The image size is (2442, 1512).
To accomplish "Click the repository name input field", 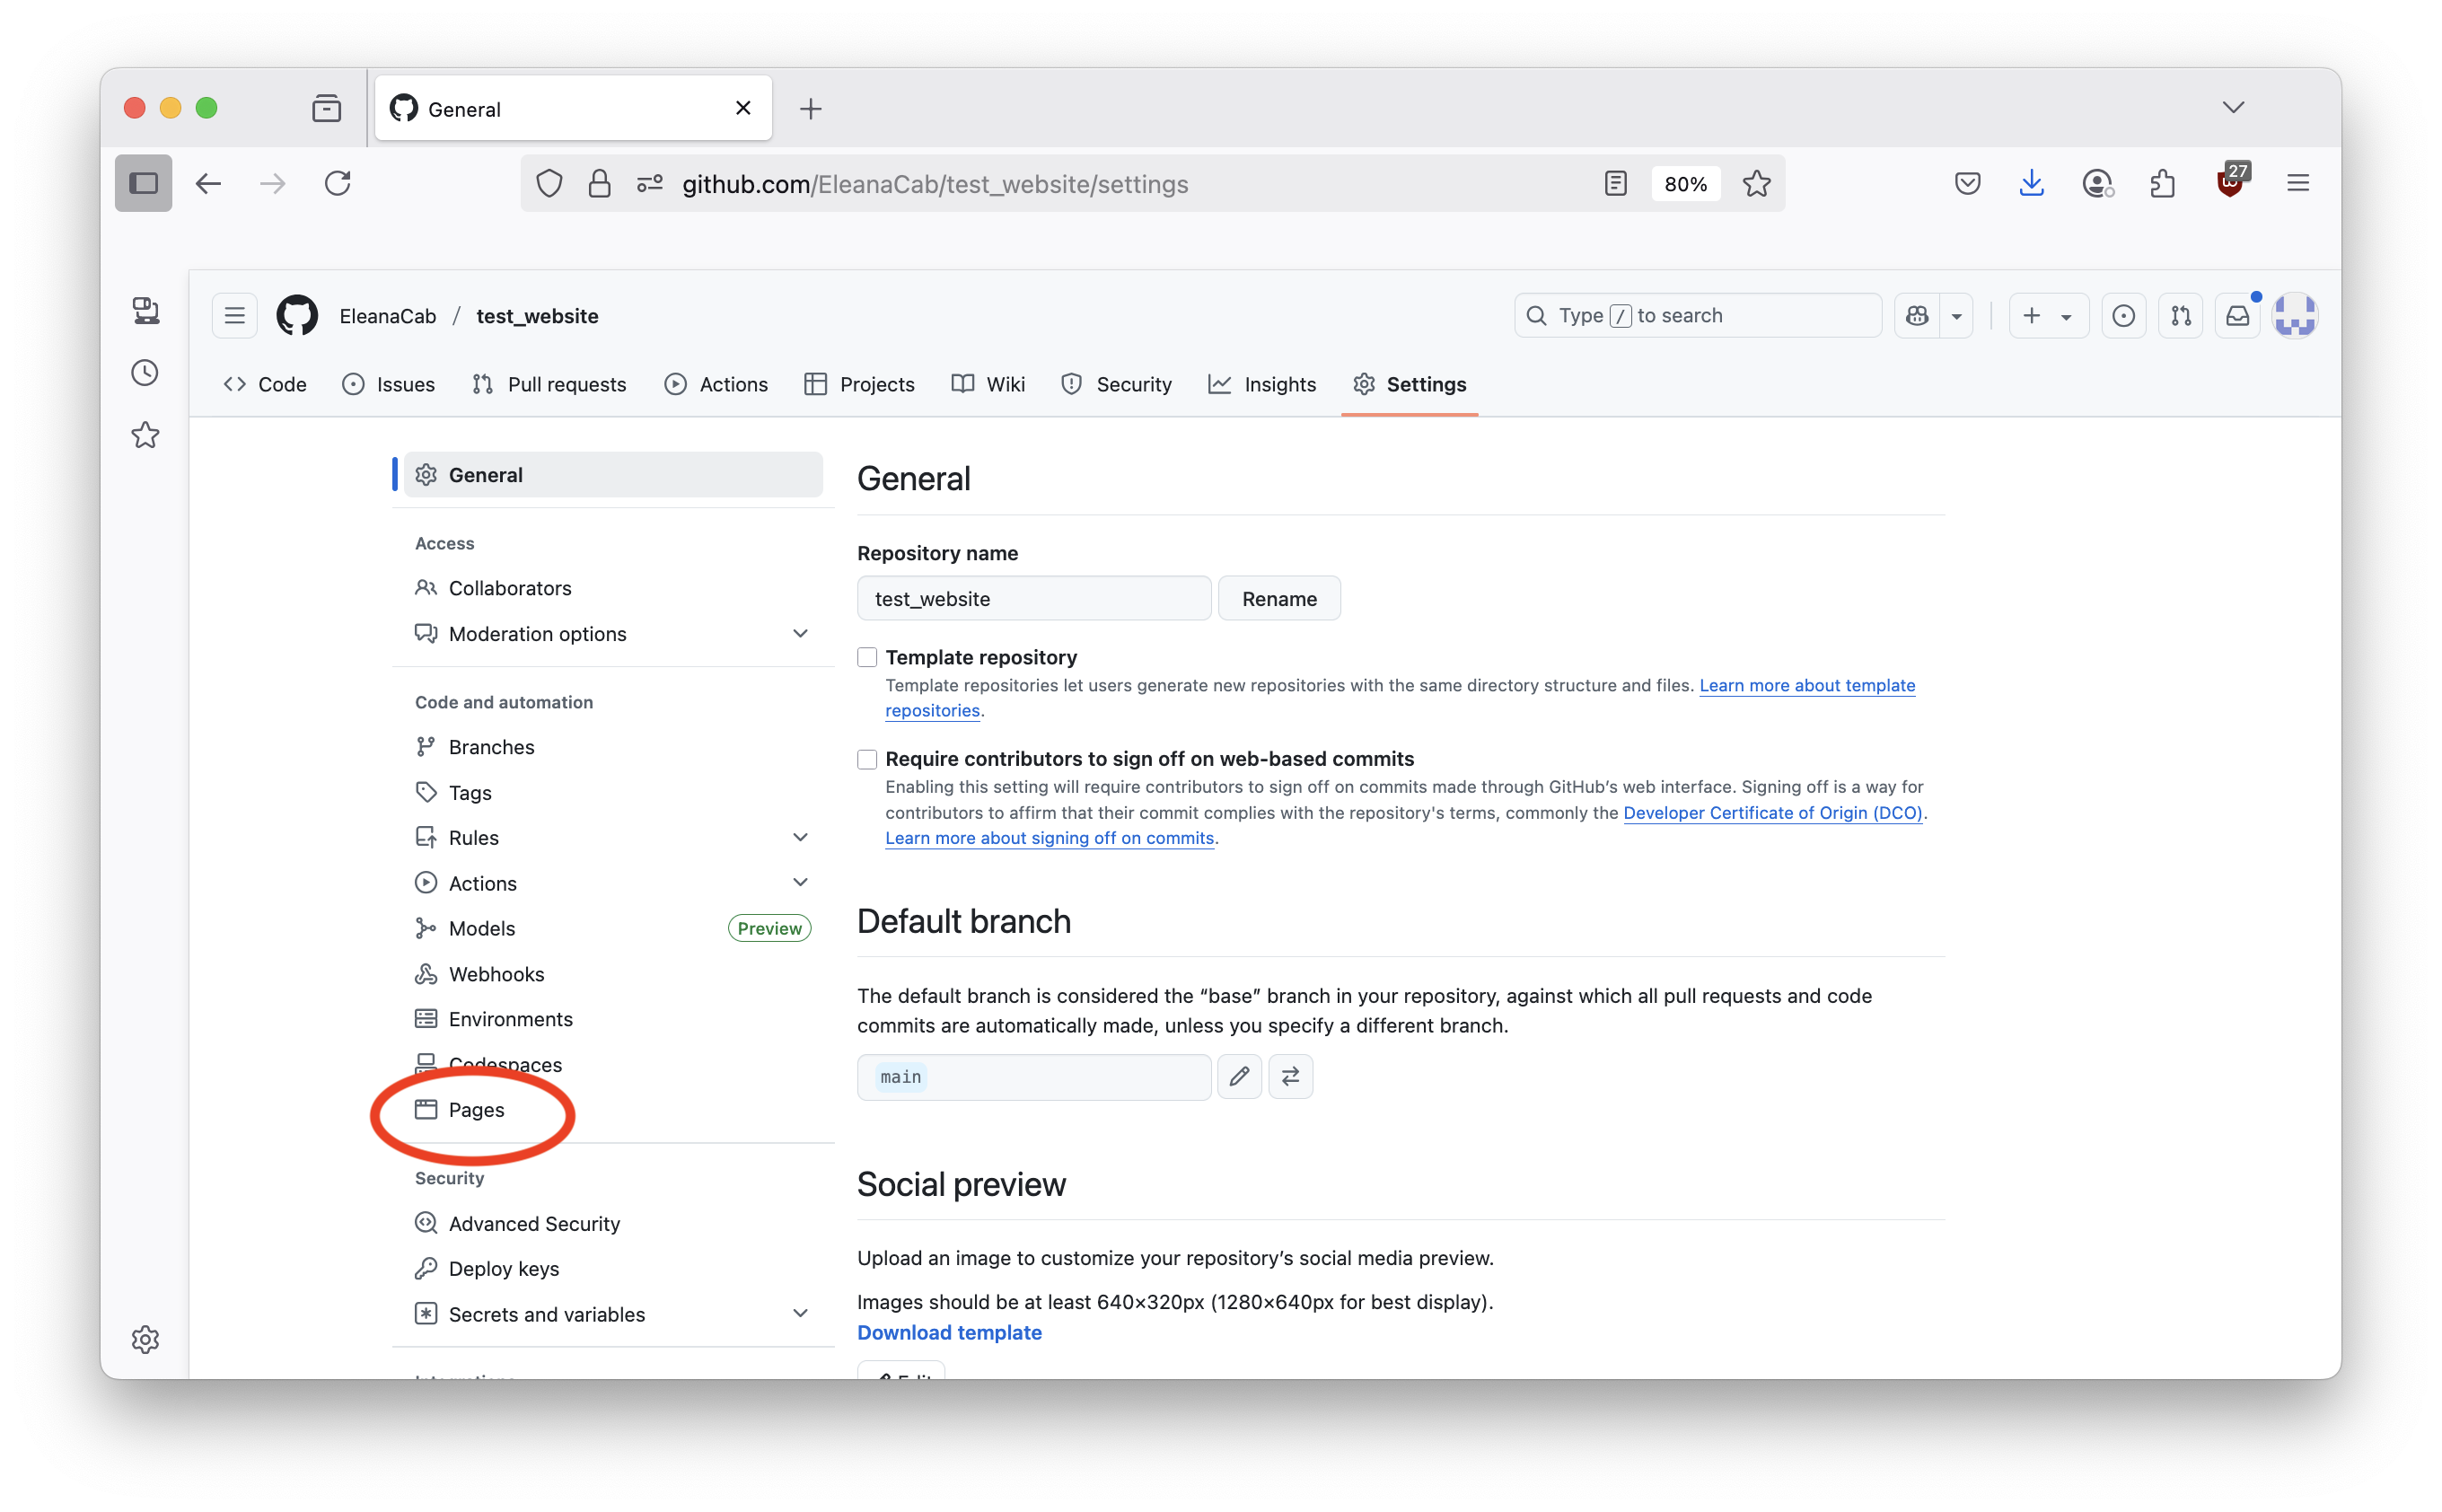I will pos(1033,599).
